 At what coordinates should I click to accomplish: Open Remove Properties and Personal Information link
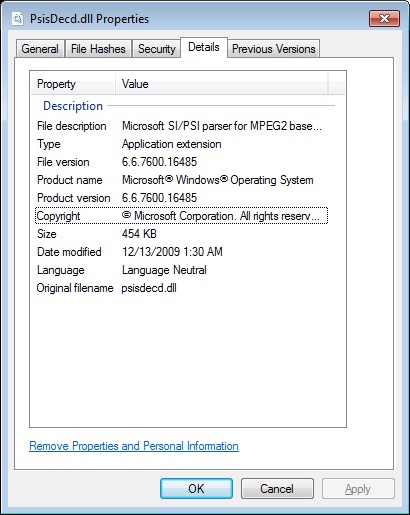(x=134, y=446)
